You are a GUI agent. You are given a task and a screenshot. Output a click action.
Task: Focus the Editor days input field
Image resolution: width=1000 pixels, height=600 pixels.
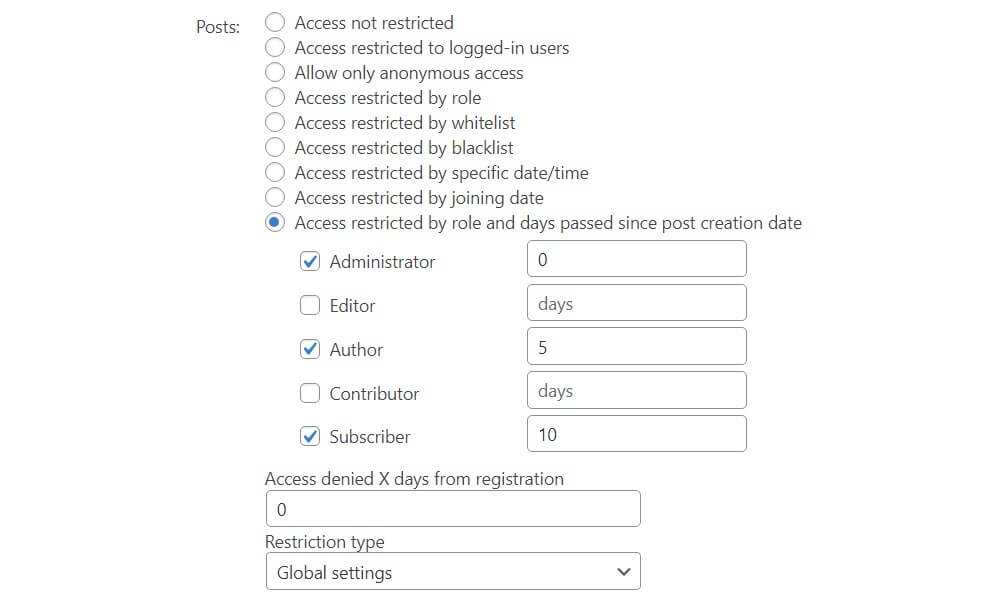(x=636, y=303)
